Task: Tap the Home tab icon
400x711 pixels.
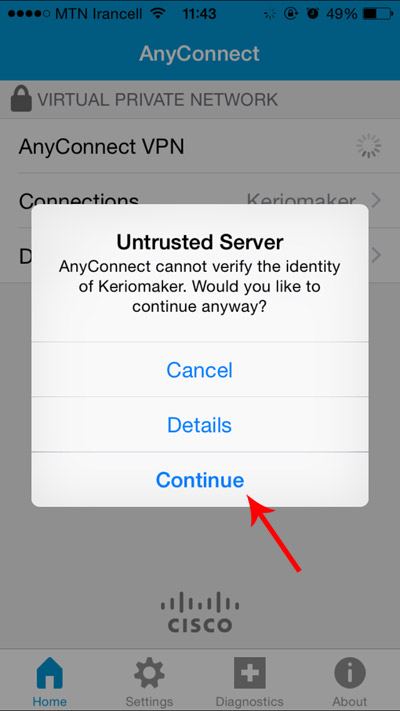Action: 49,673
